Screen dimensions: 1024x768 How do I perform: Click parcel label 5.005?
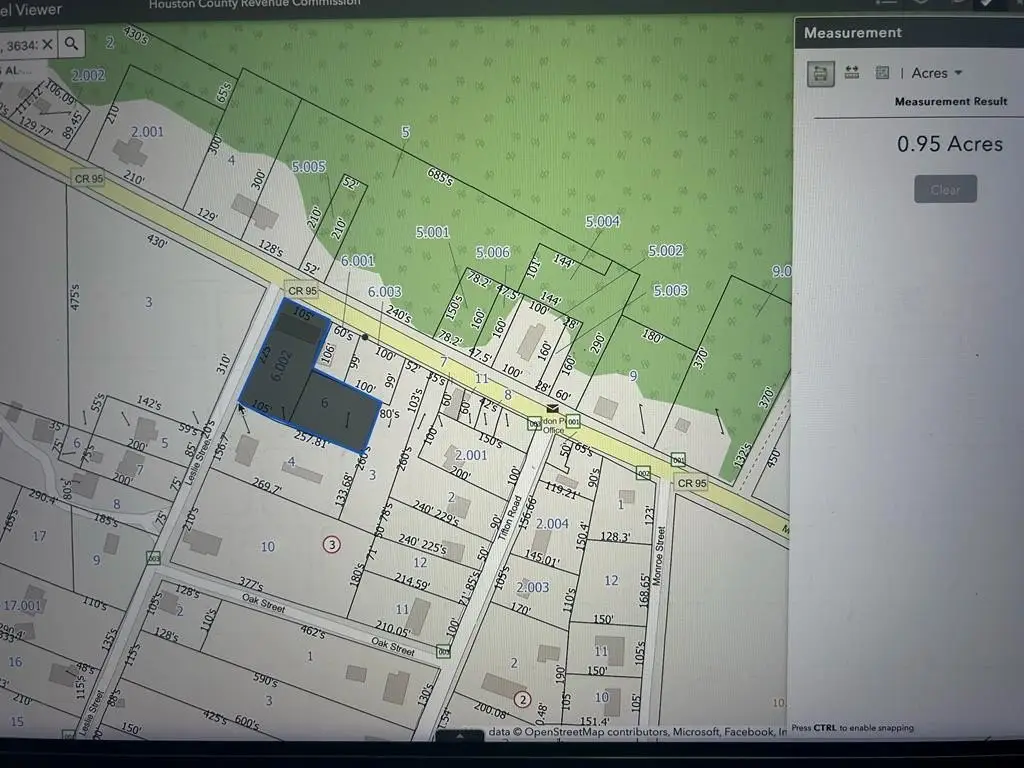309,167
